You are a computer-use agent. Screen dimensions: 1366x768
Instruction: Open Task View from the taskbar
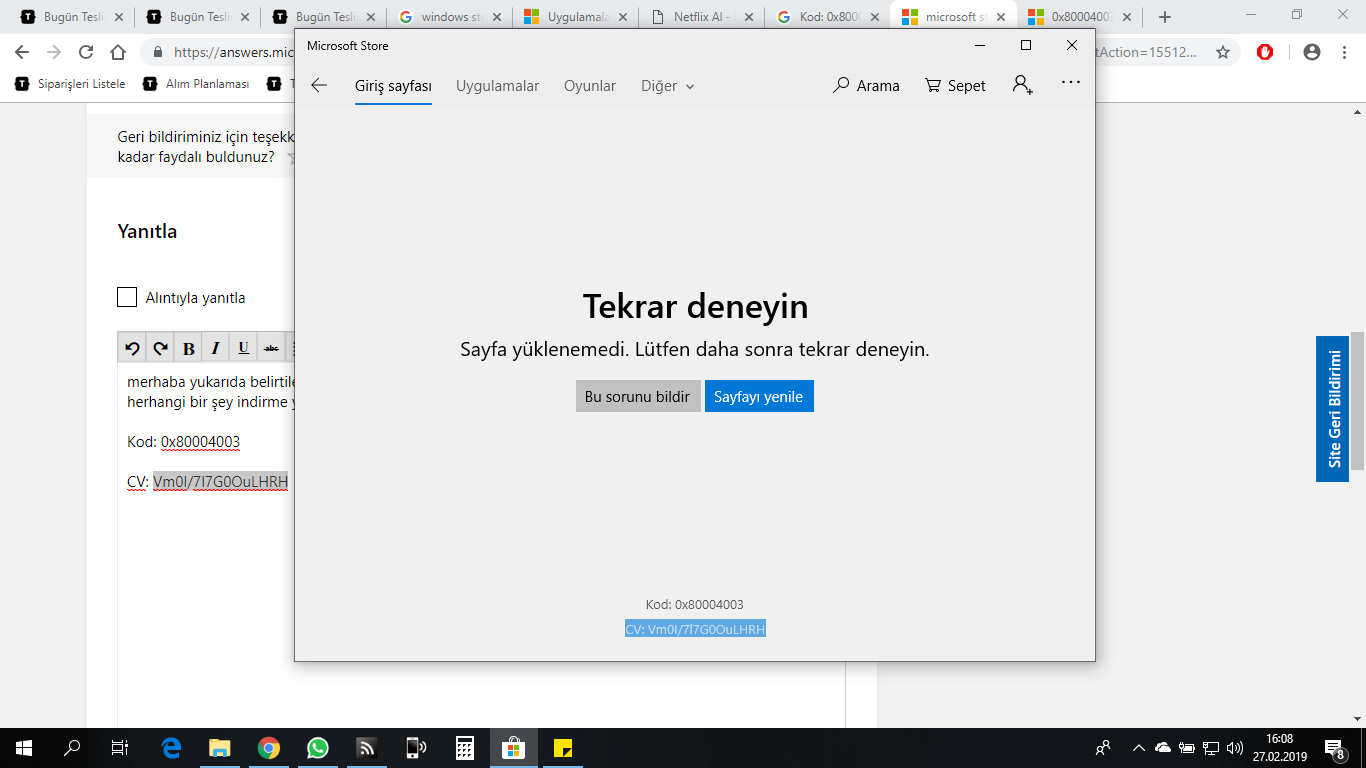pyautogui.click(x=120, y=747)
